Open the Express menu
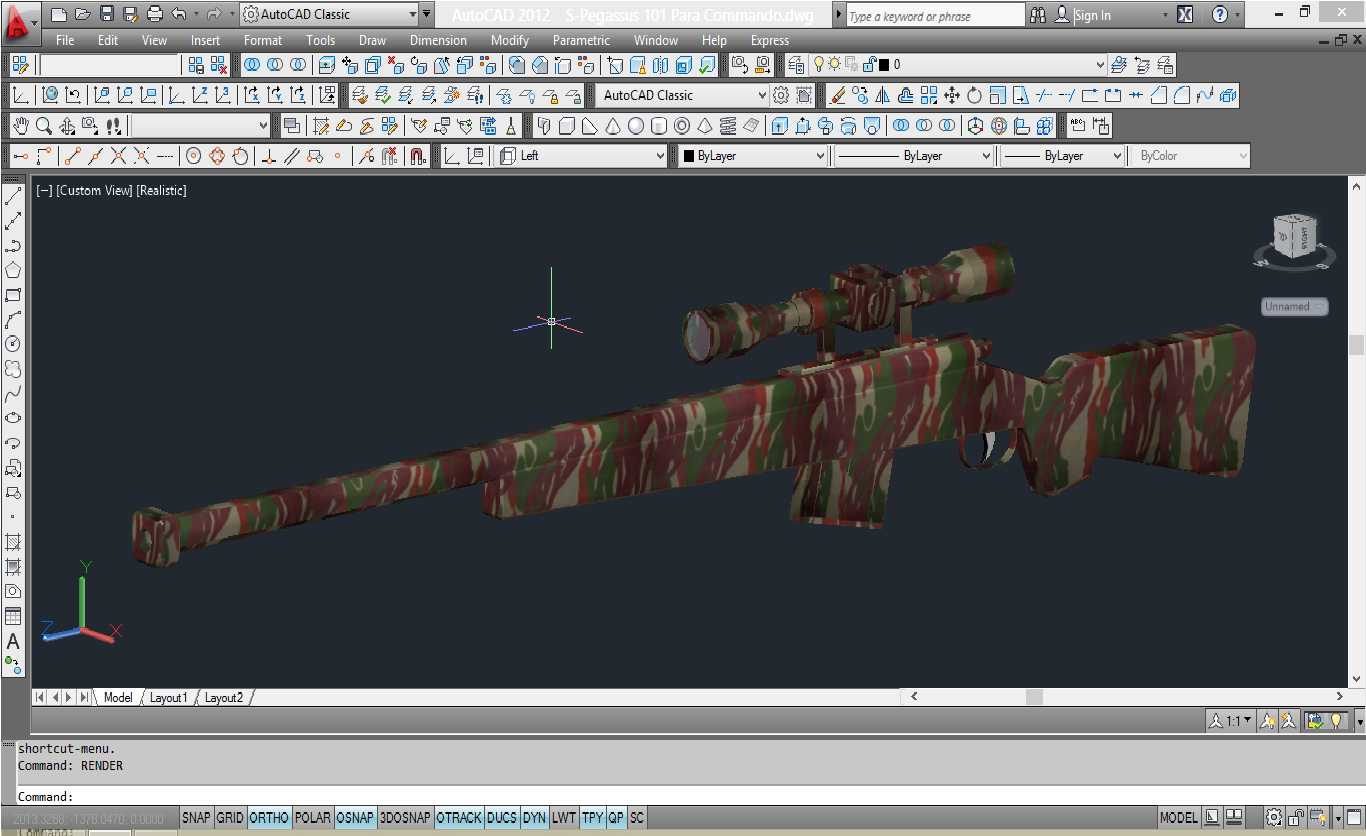The height and width of the screenshot is (836, 1366). click(x=769, y=41)
